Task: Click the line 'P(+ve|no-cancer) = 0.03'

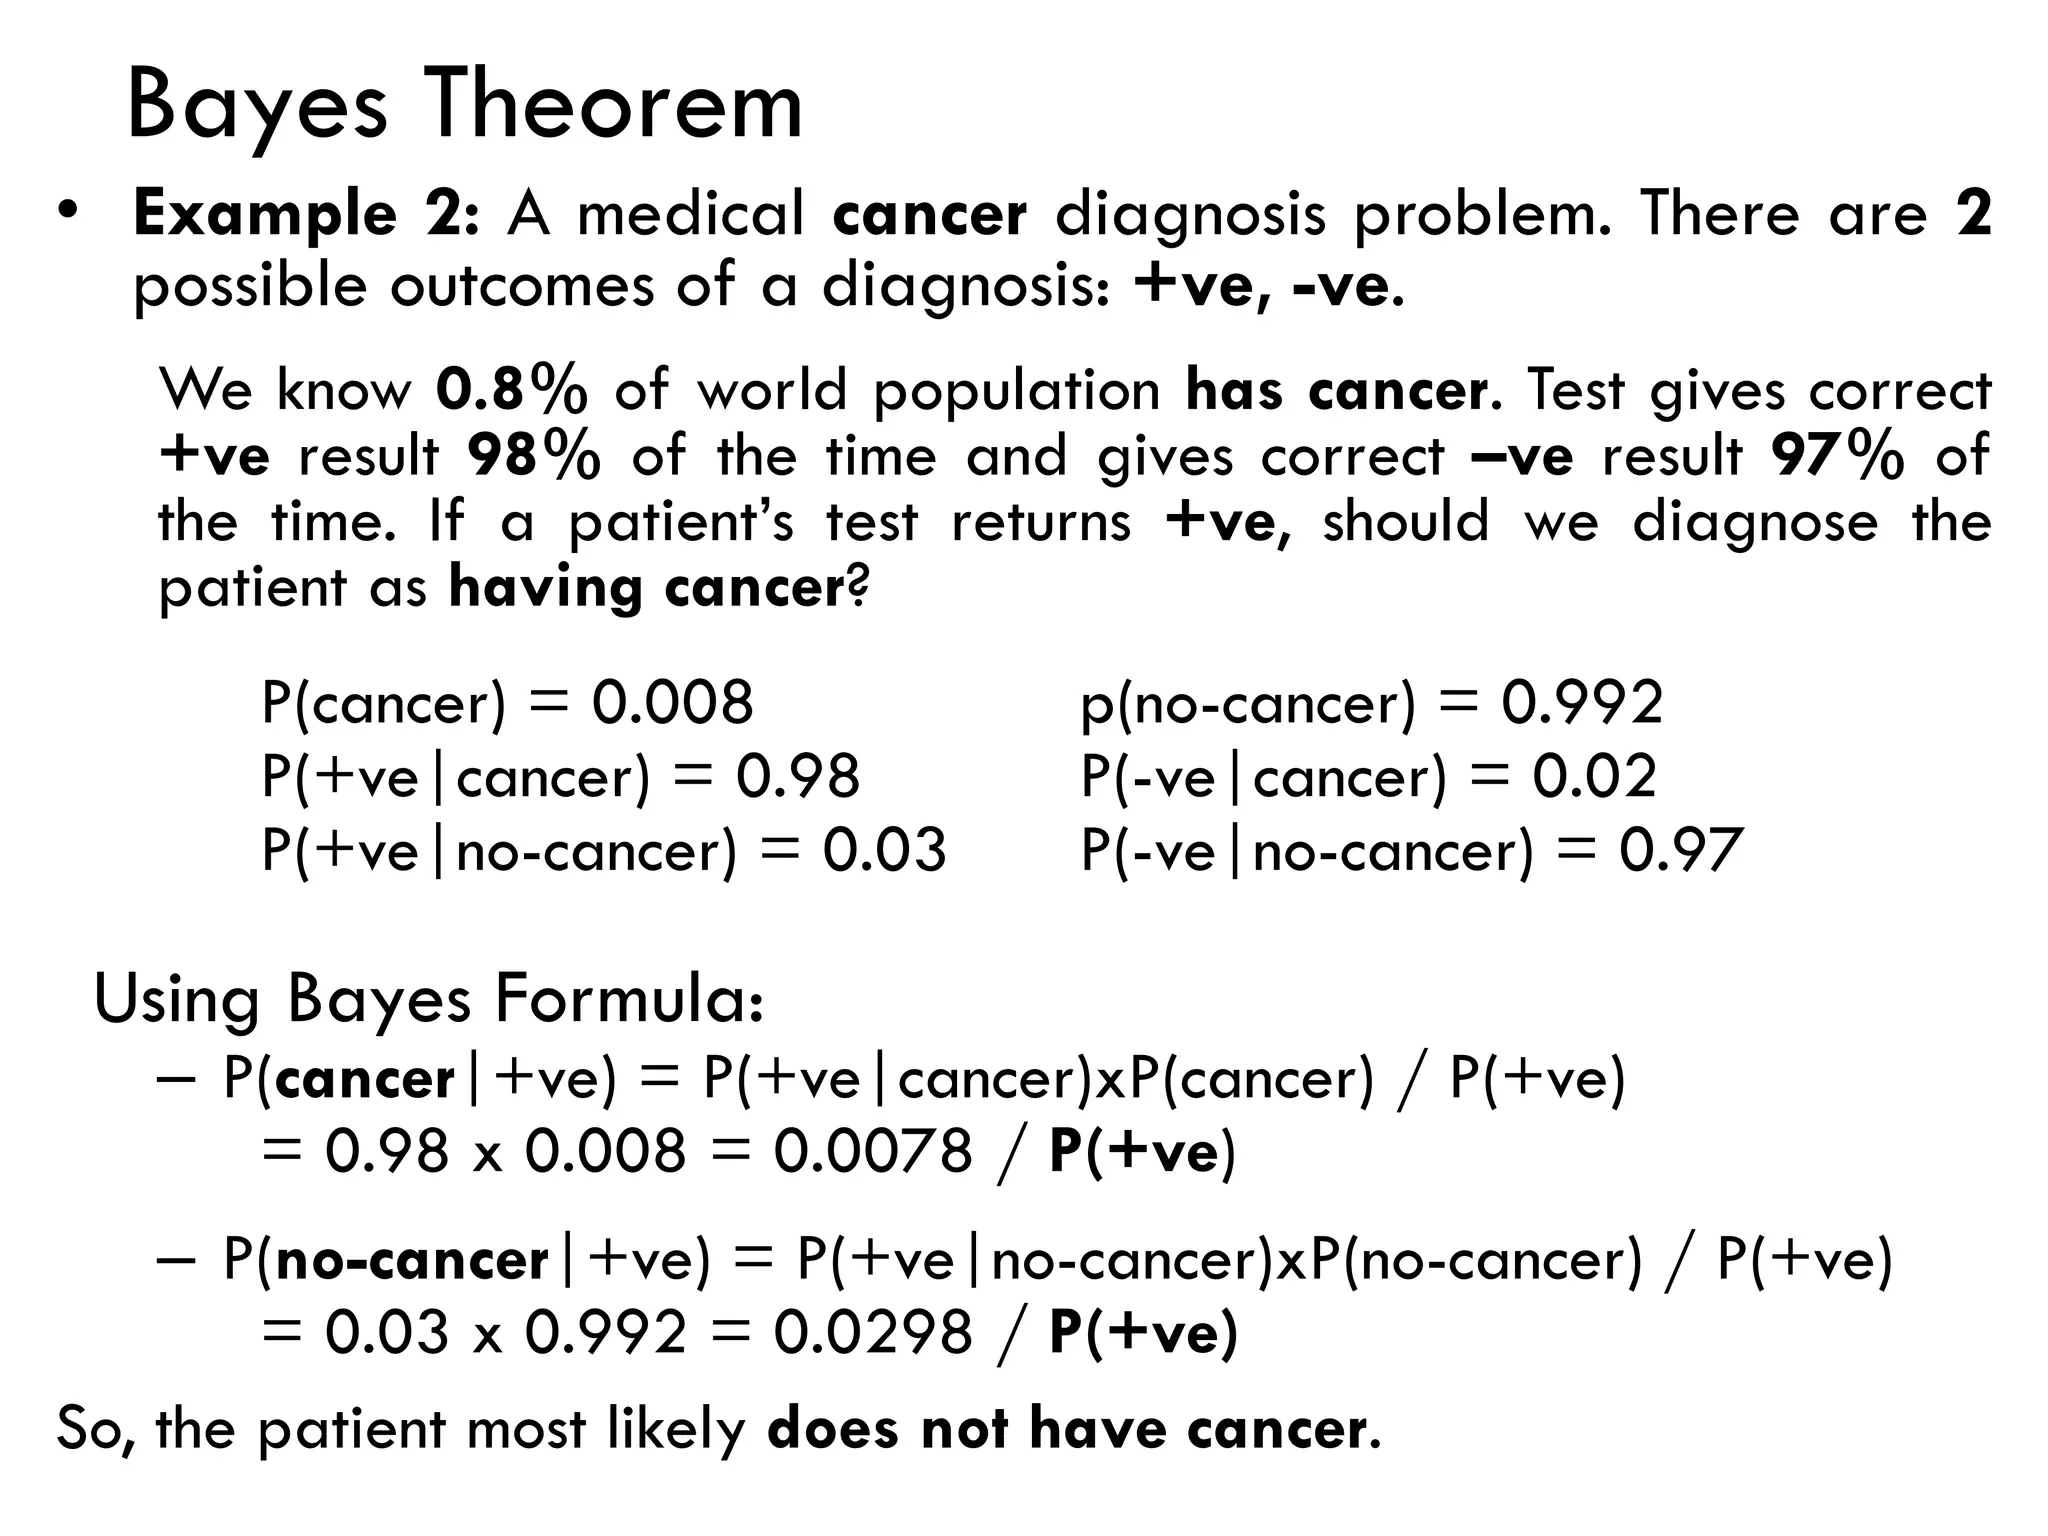Action: 603,850
